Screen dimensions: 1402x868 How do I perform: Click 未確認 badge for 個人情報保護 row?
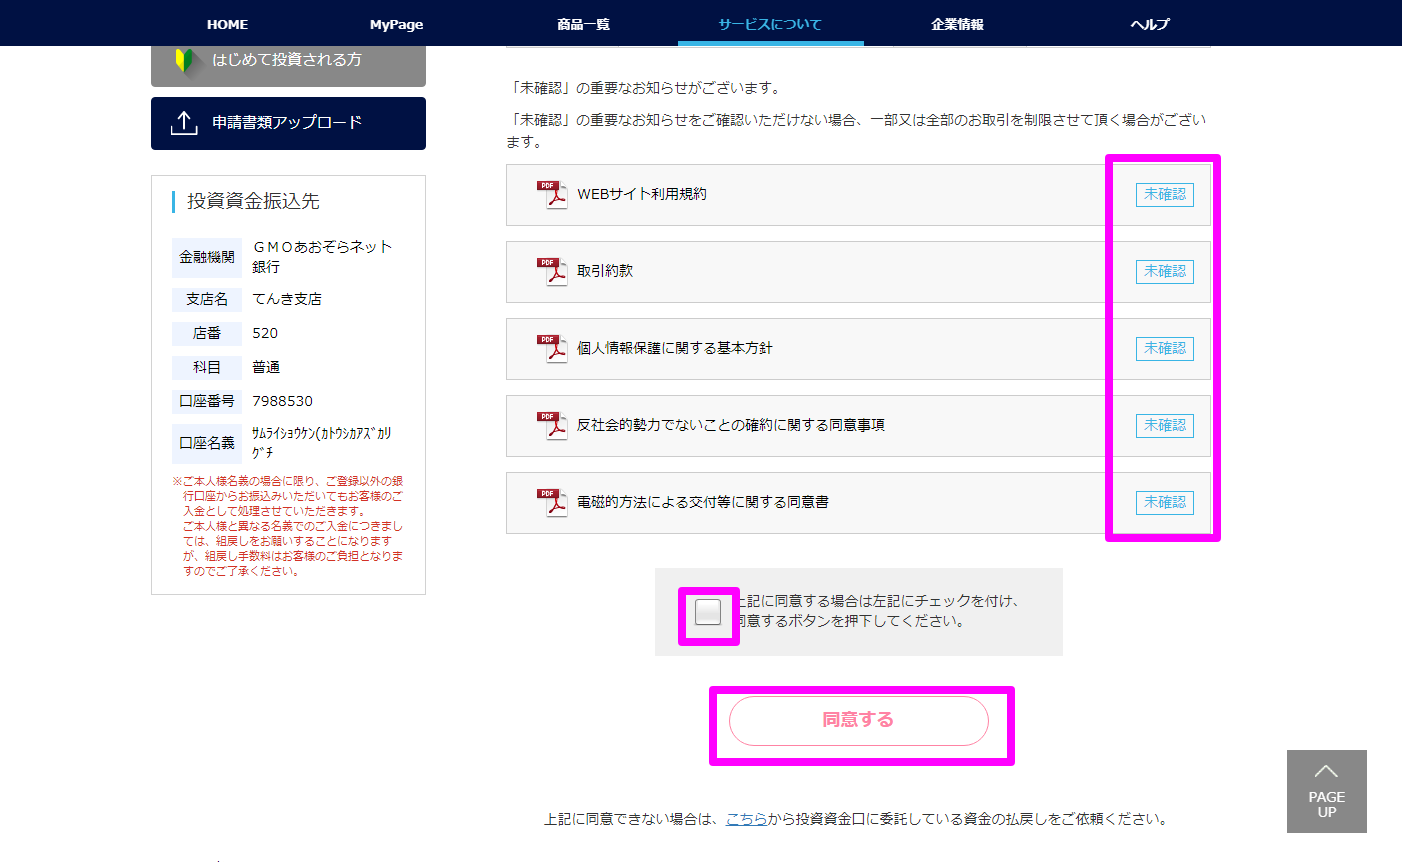click(x=1164, y=349)
